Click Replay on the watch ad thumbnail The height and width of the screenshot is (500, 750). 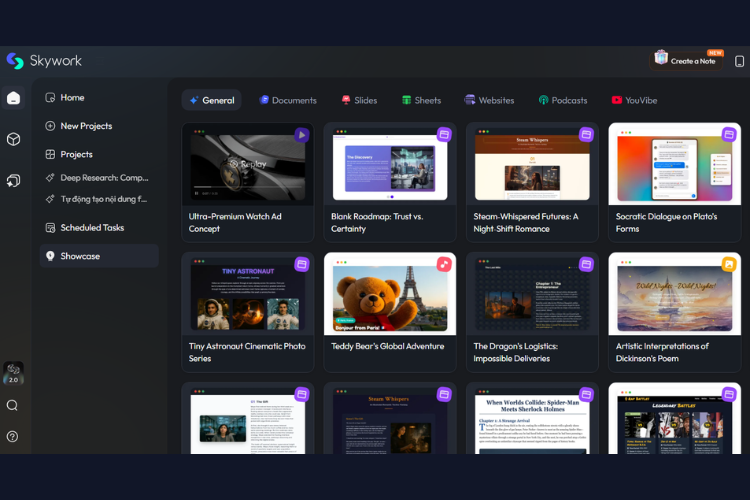[x=248, y=164]
